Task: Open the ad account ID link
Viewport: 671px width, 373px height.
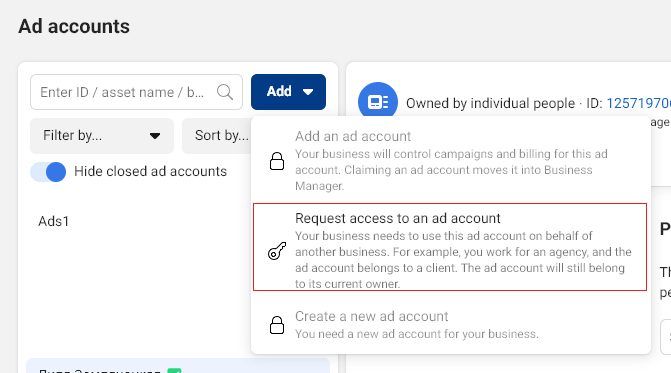Action: point(638,103)
